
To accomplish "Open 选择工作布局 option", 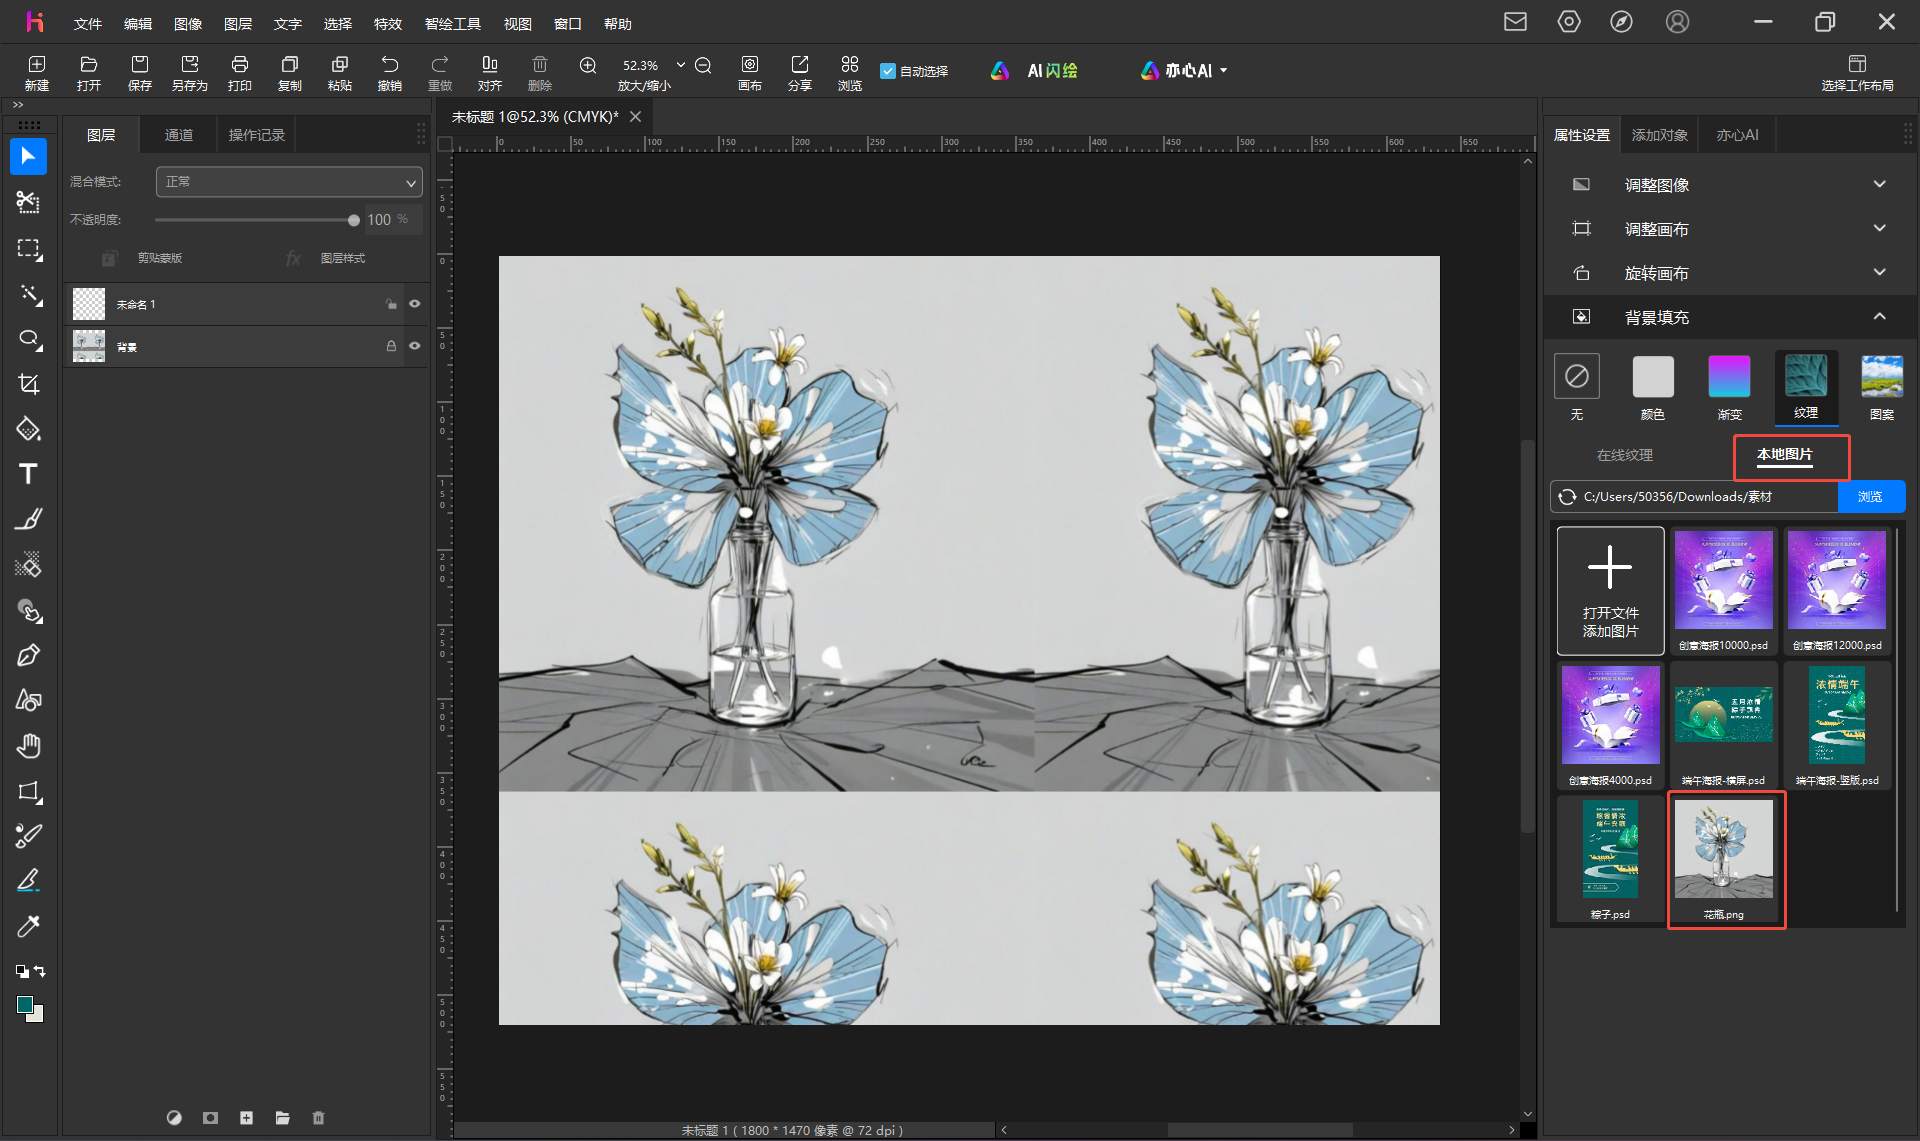I will [x=1857, y=73].
